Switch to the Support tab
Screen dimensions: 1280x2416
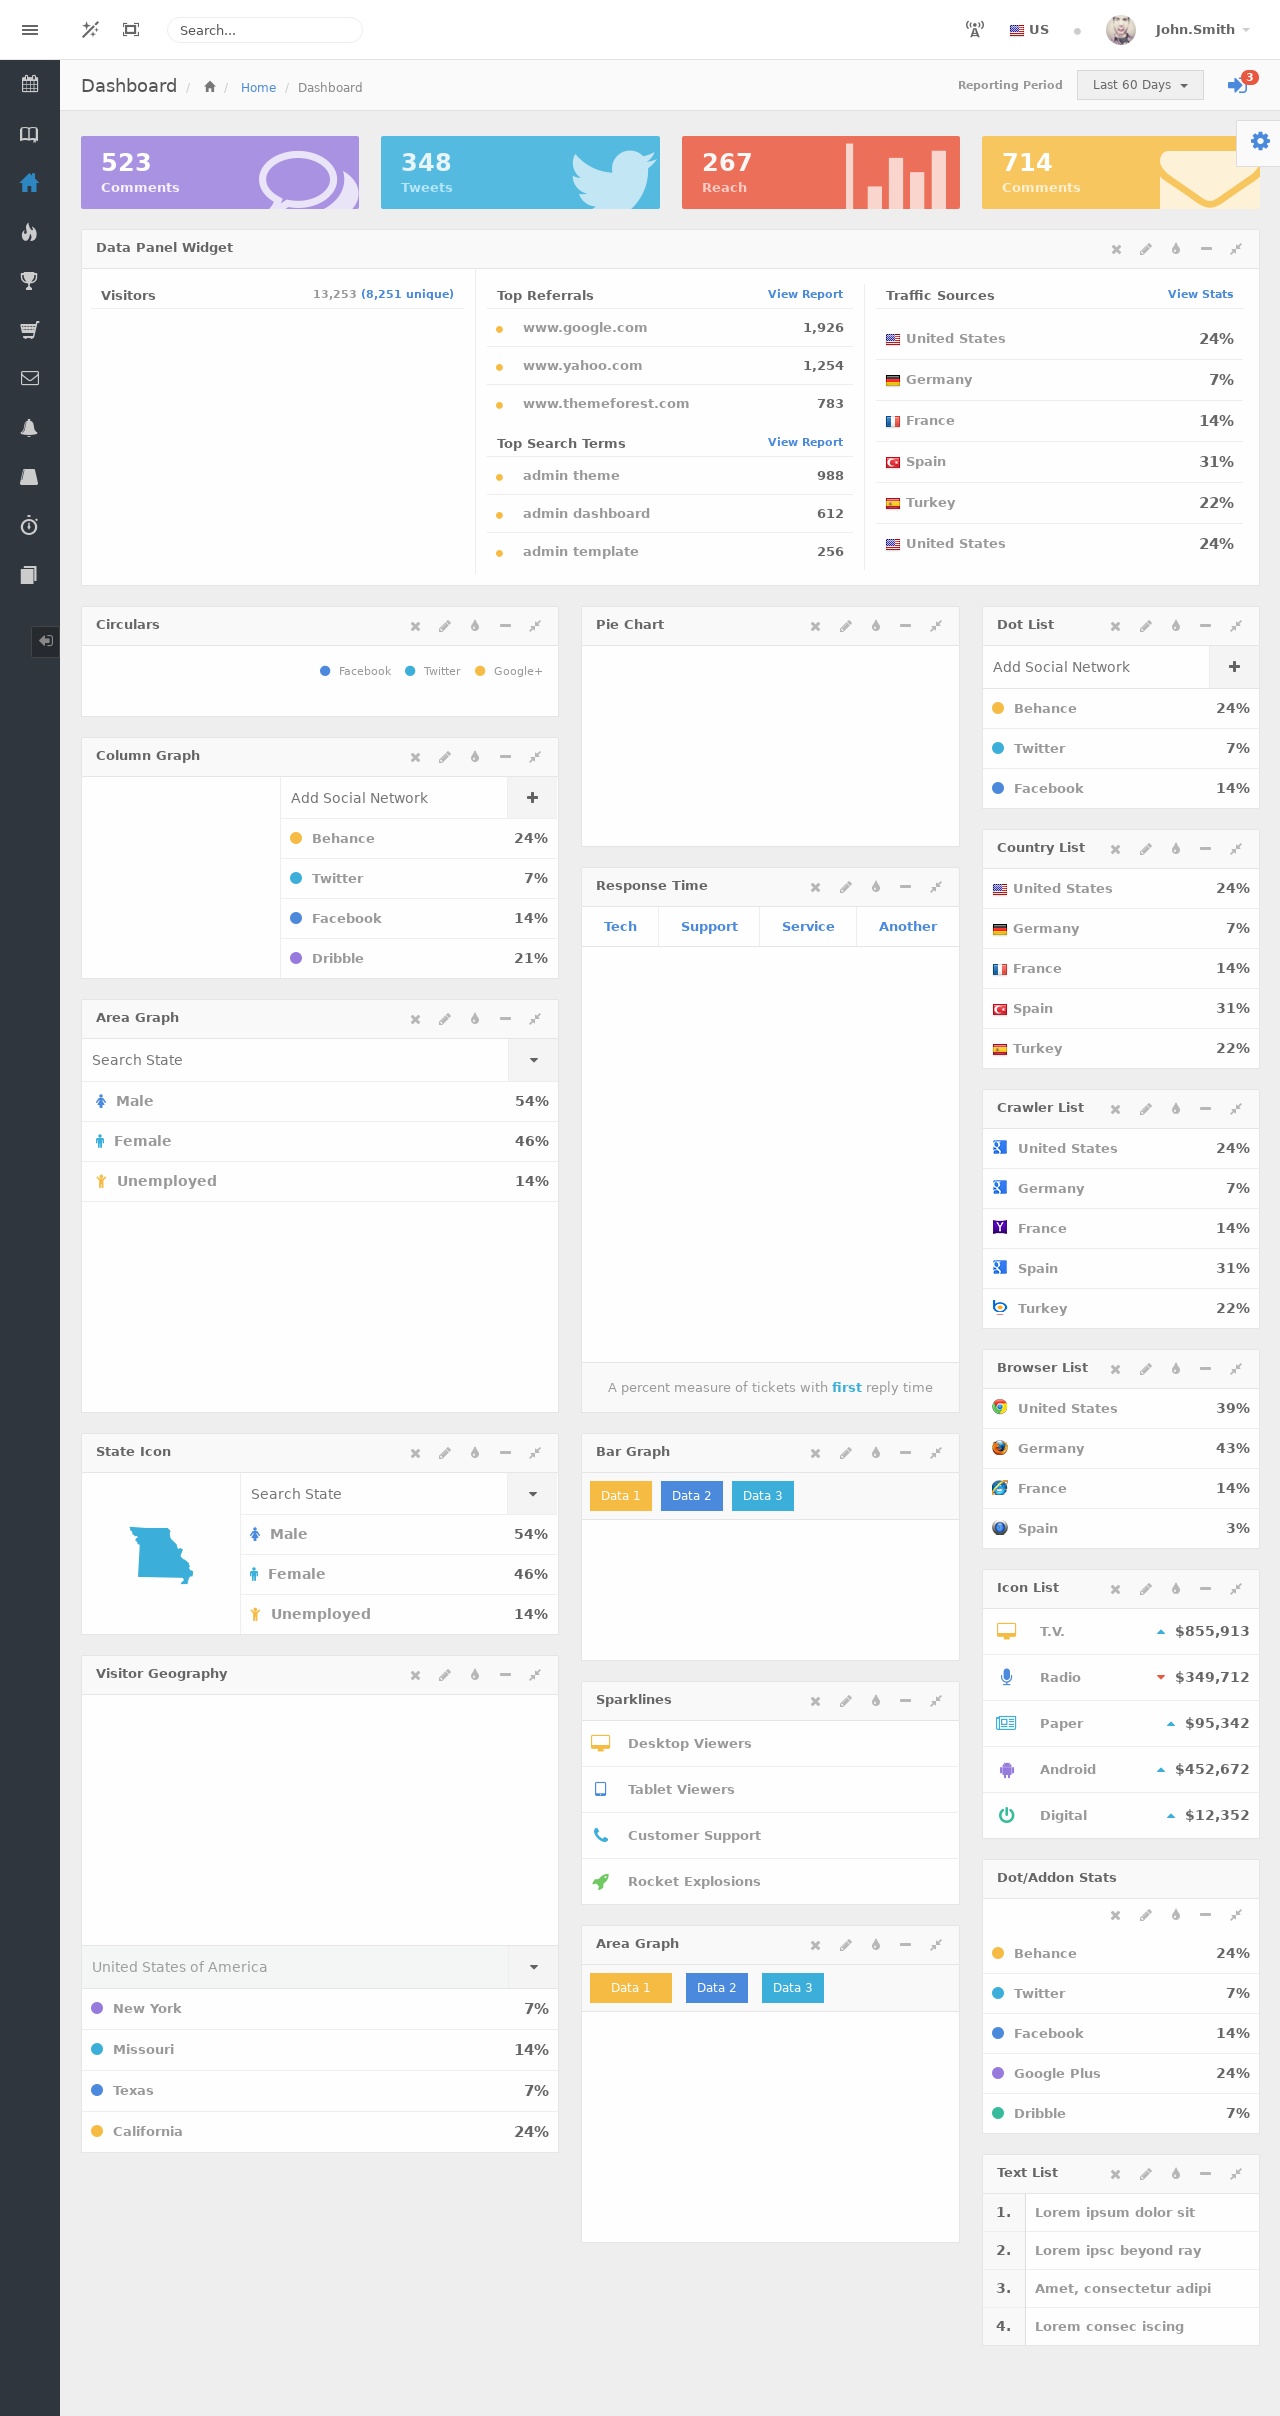[x=709, y=927]
